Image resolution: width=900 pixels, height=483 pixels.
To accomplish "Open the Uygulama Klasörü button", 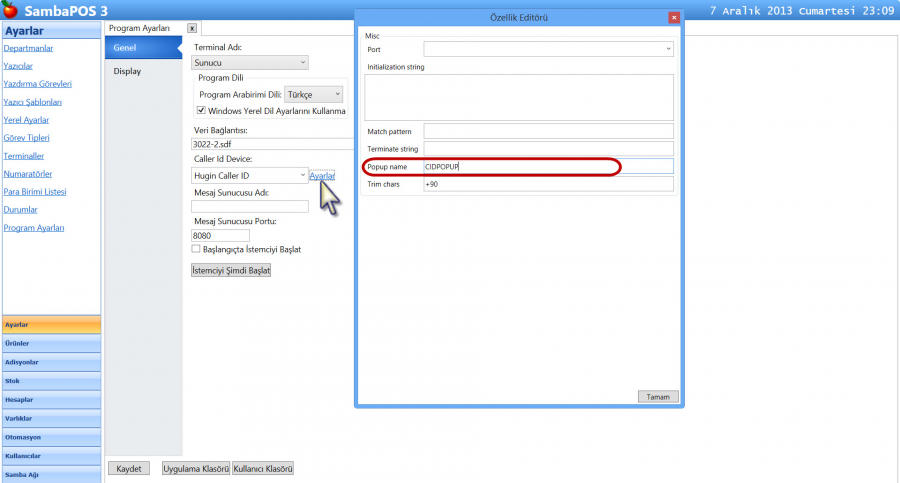I will pyautogui.click(x=196, y=468).
